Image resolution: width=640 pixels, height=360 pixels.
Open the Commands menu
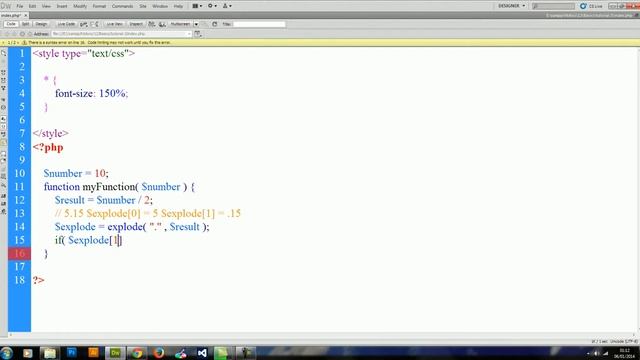(x=122, y=6)
